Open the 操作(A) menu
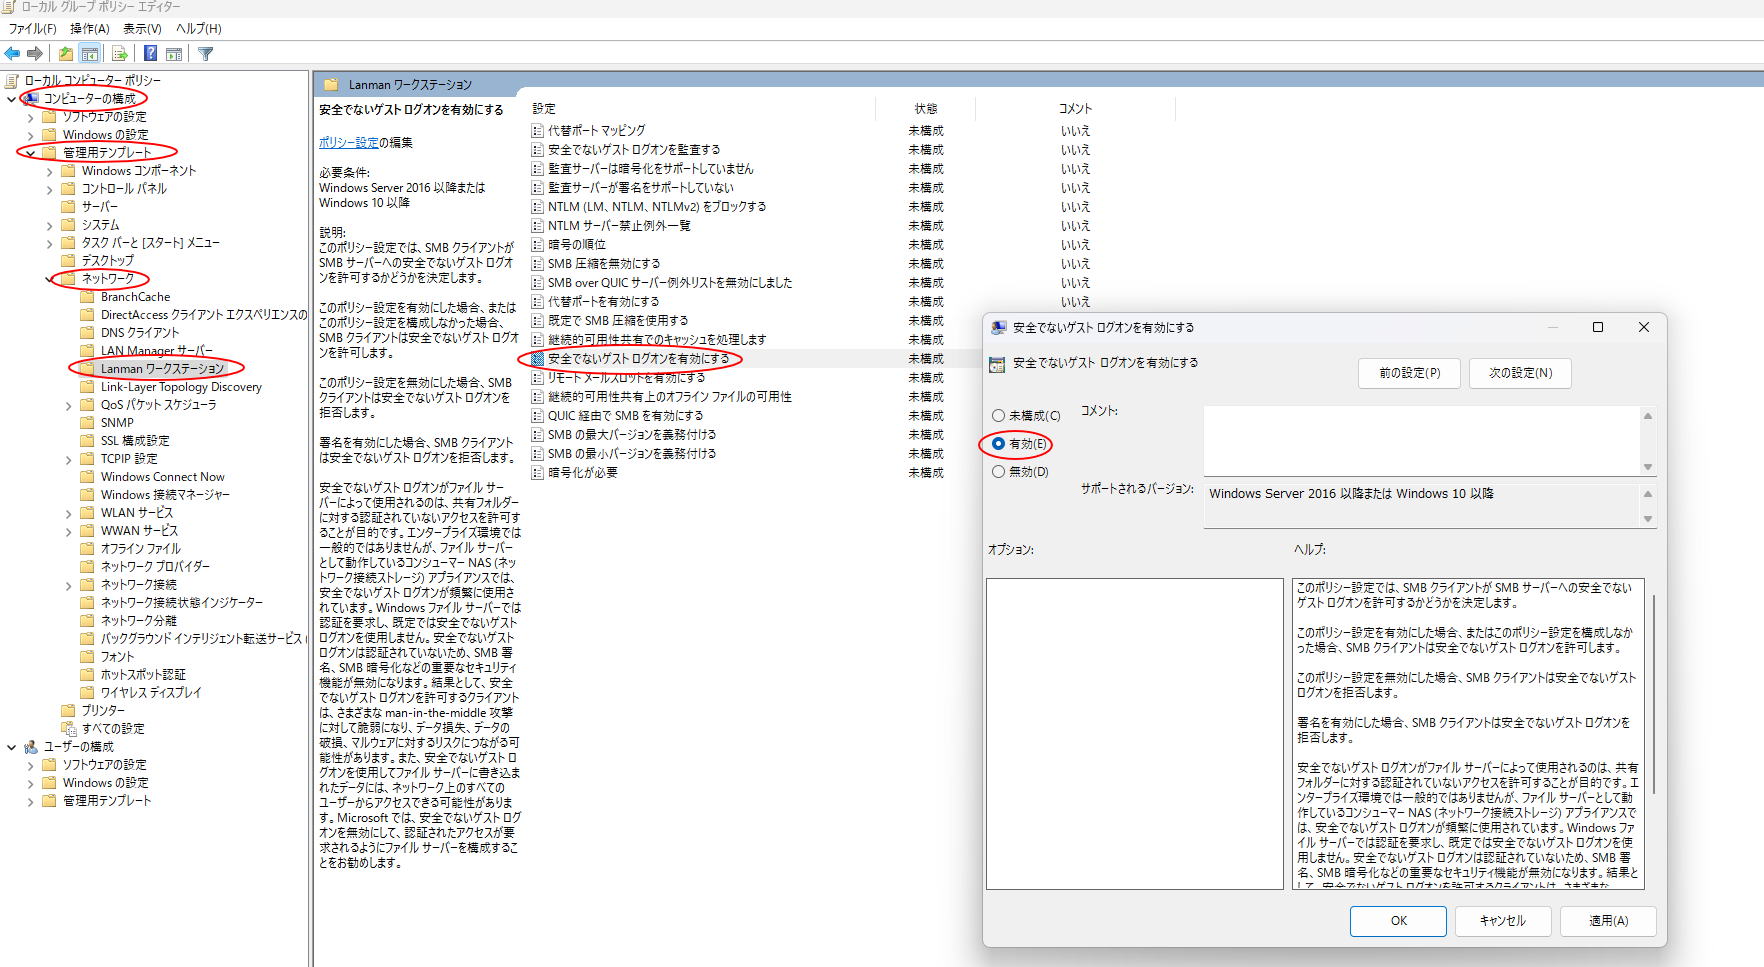 (x=89, y=29)
